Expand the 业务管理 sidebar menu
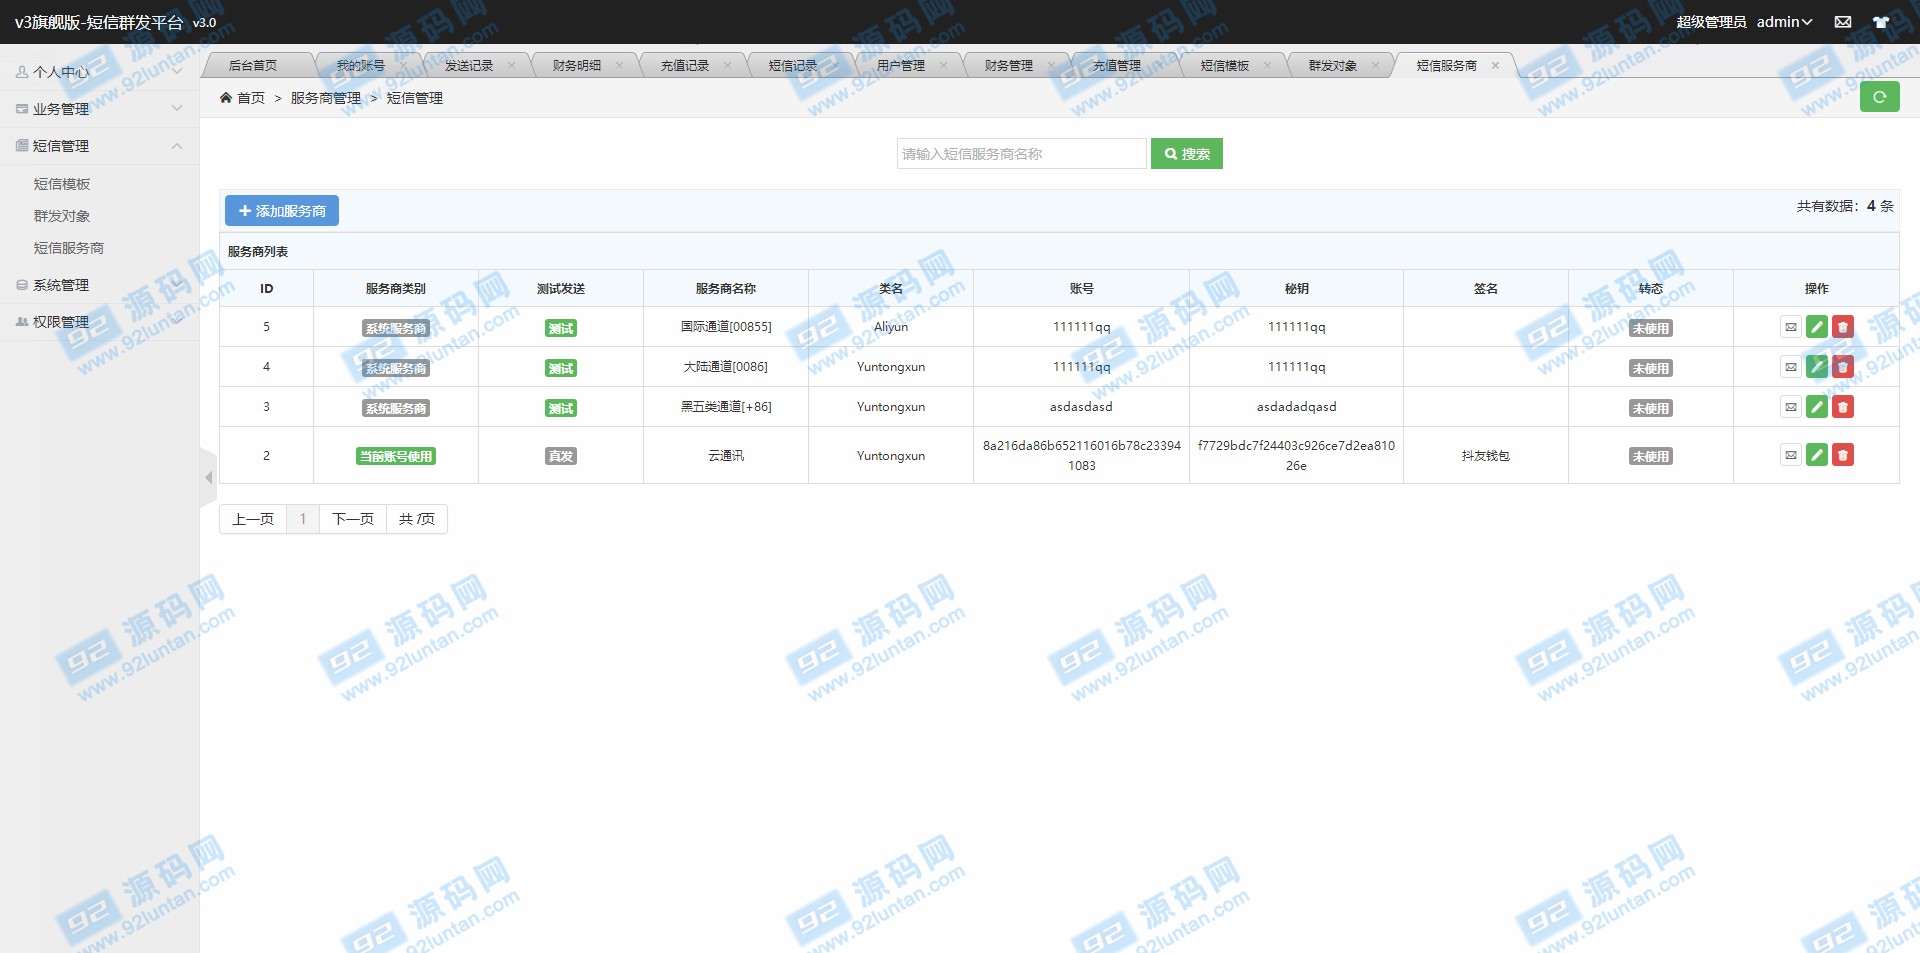This screenshot has height=953, width=1920. coord(98,109)
